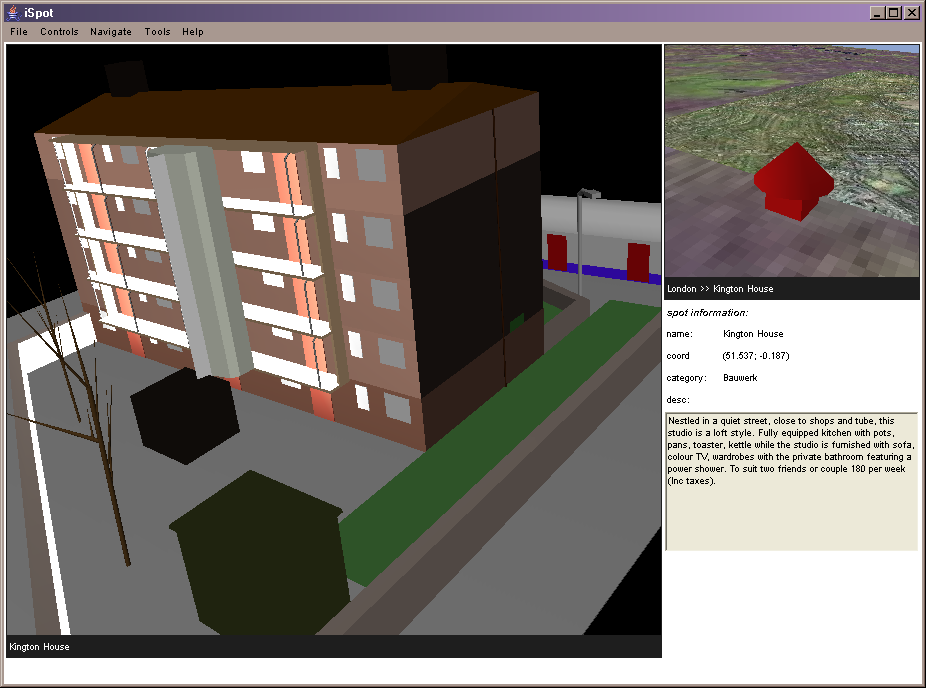Click the Bauwerk category value
The width and height of the screenshot is (926, 688).
point(740,378)
